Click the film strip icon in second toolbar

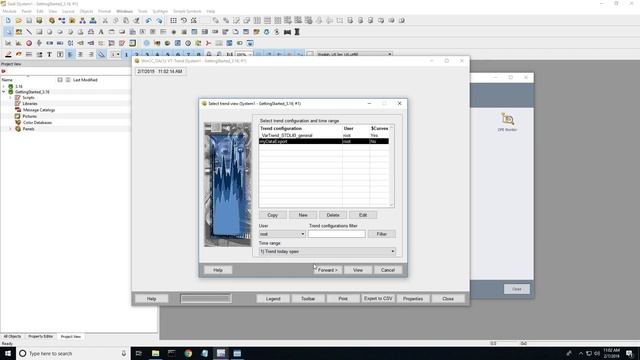(x=287, y=32)
